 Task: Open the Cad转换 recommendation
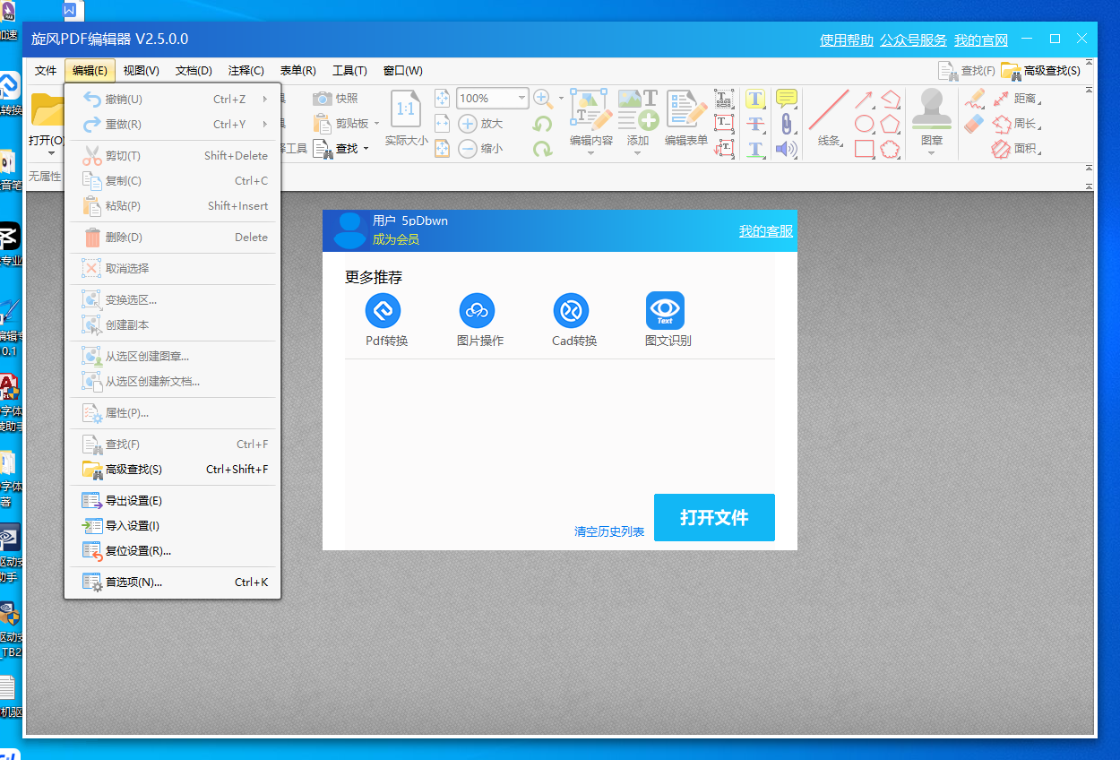point(573,320)
